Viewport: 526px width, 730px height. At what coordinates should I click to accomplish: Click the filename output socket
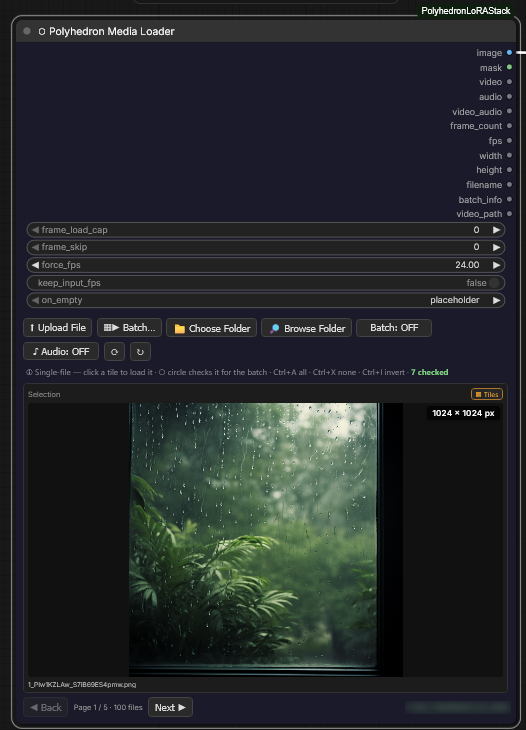tap(509, 184)
